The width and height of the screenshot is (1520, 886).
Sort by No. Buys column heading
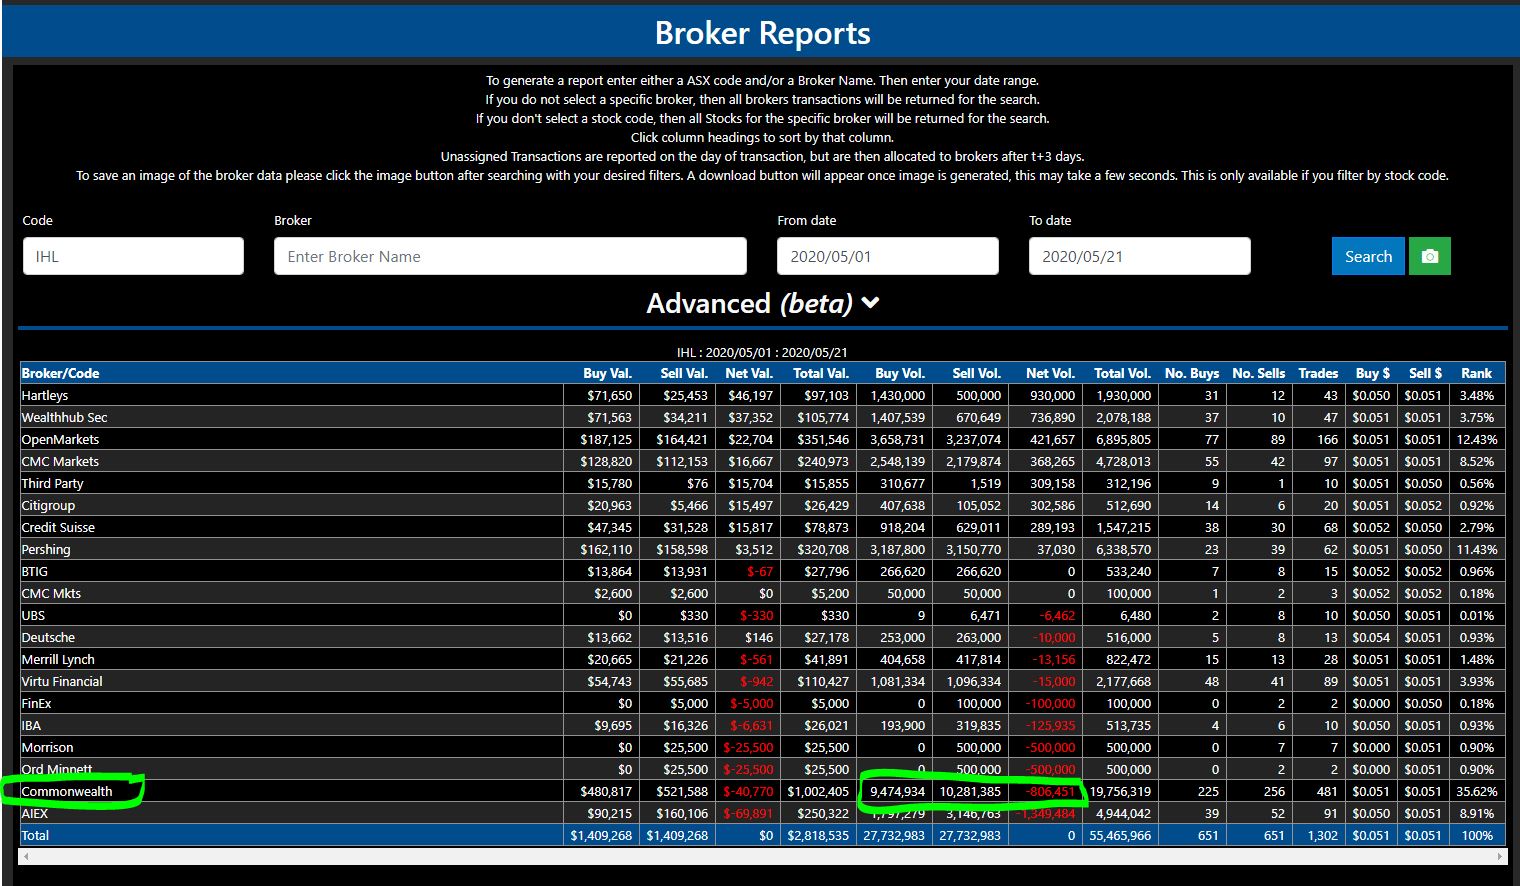tap(1192, 373)
